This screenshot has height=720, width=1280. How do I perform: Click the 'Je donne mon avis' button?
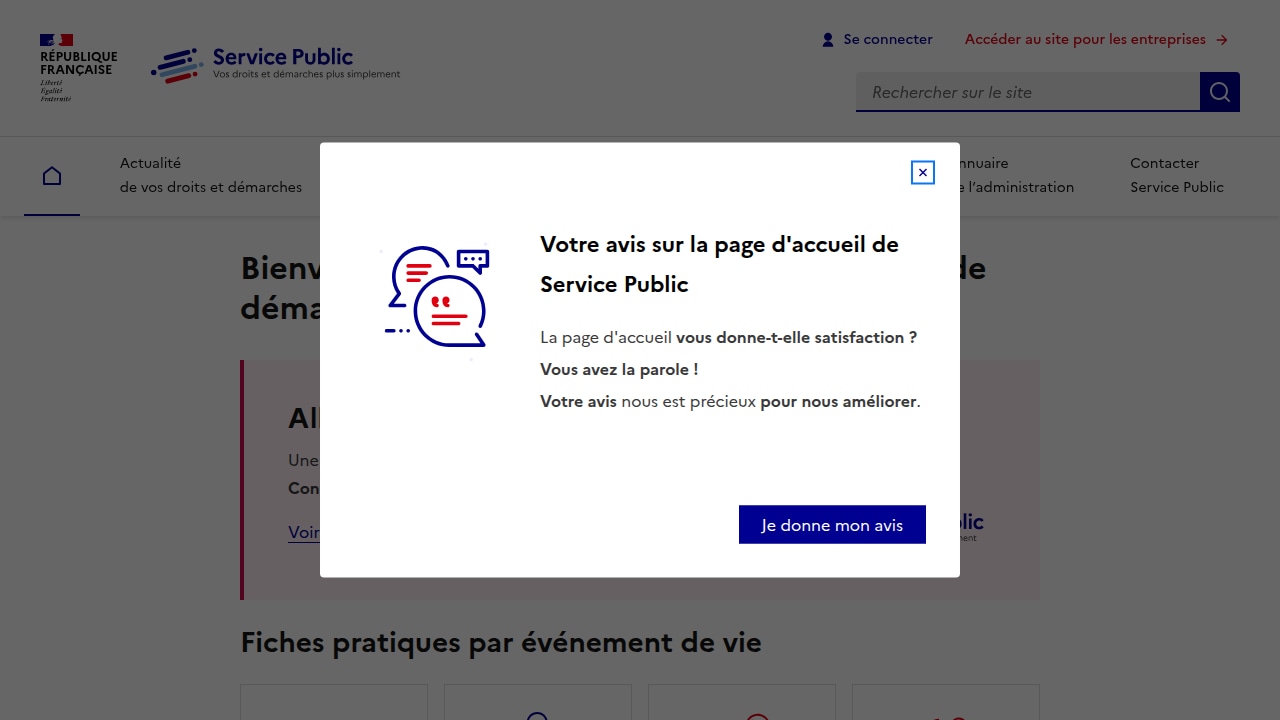click(x=832, y=525)
